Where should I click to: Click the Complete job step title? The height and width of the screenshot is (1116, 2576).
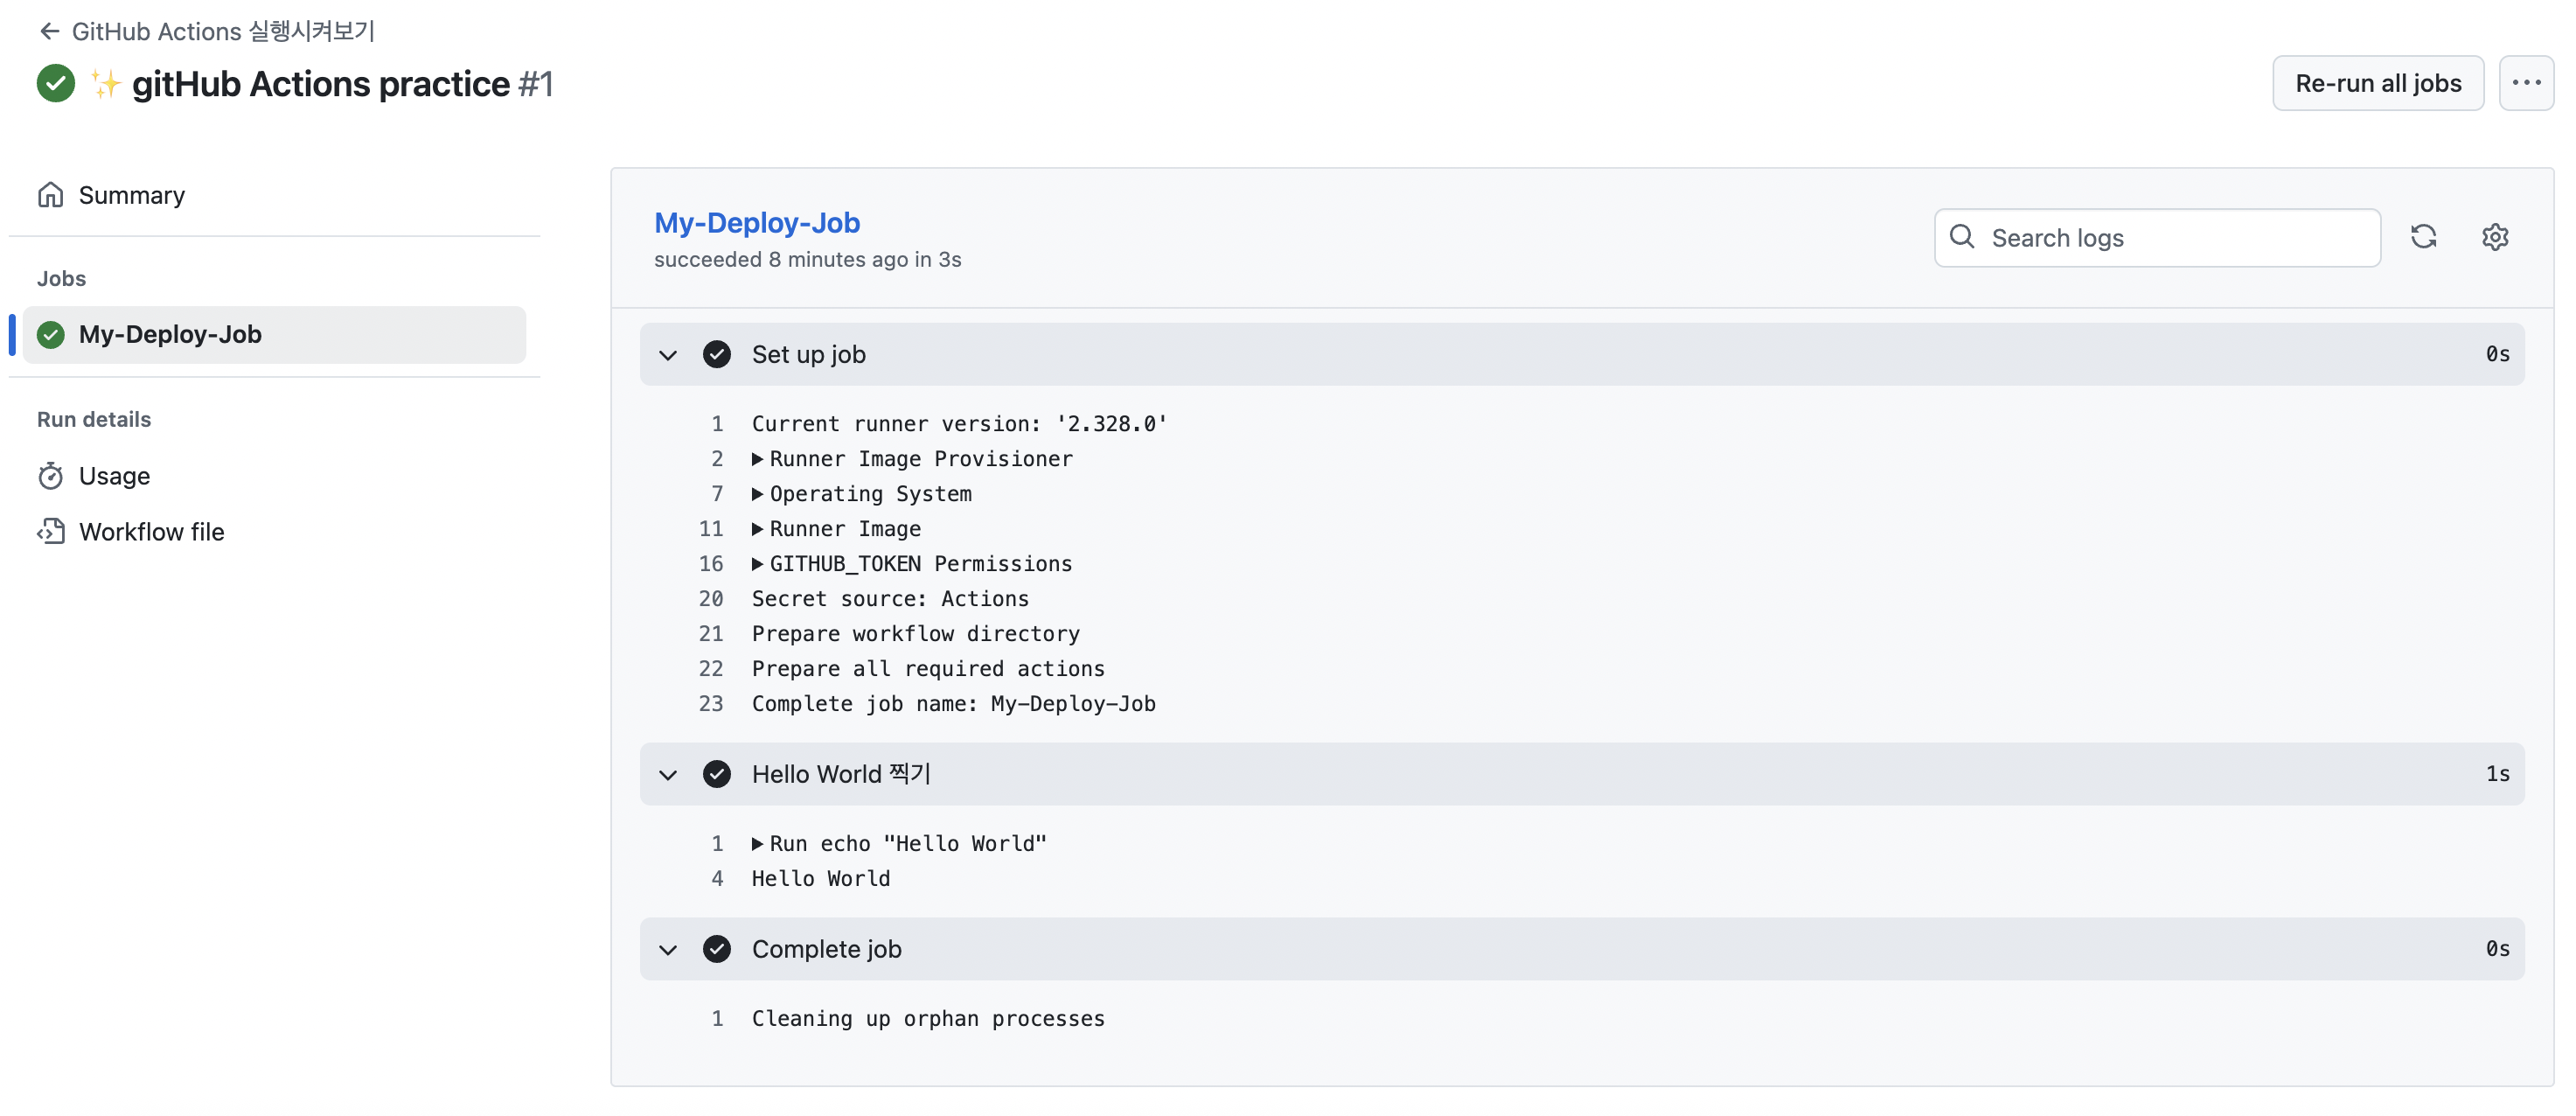point(826,949)
